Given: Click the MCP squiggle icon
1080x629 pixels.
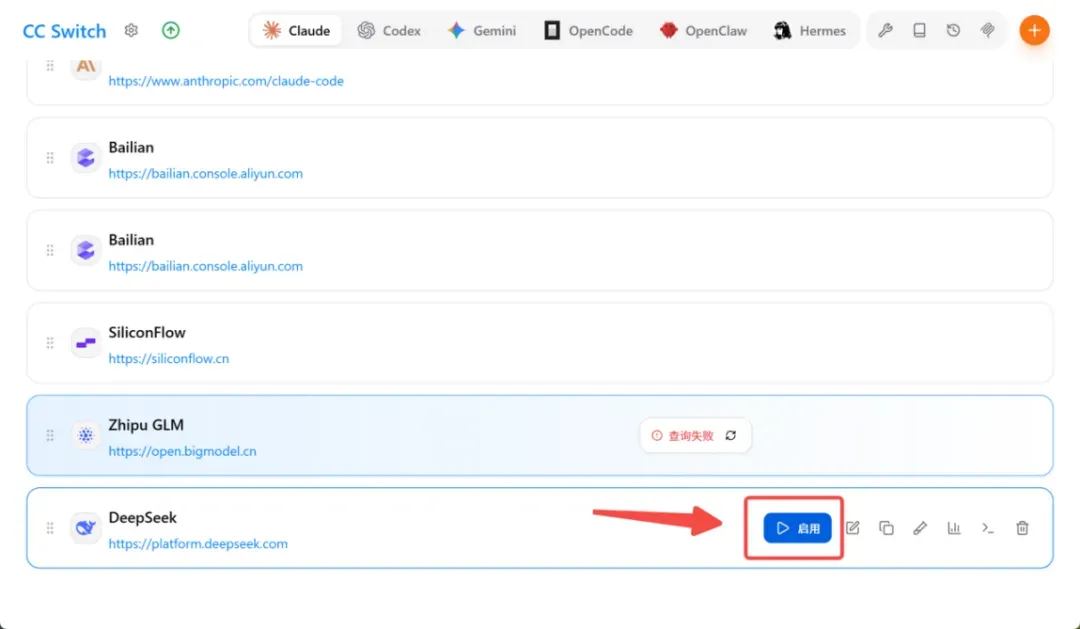Looking at the screenshot, I should pos(988,30).
